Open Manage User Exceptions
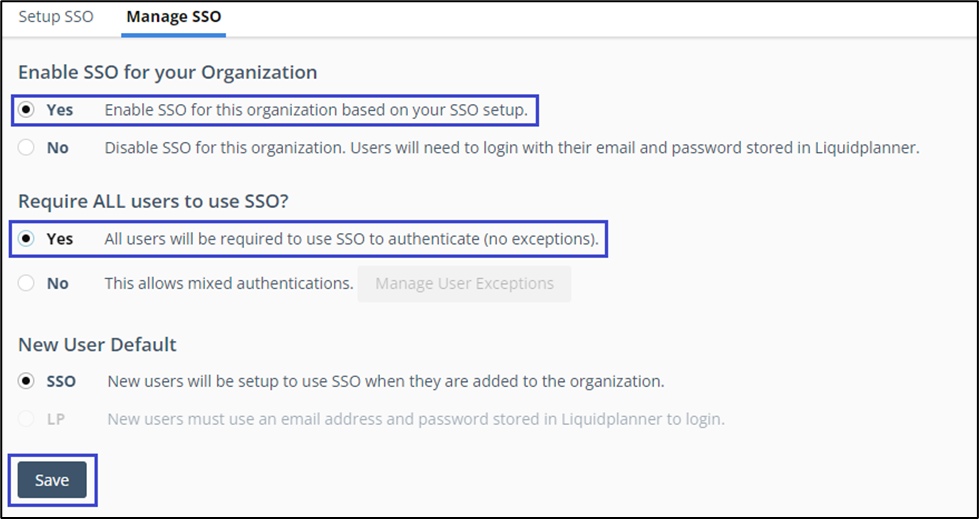 [464, 284]
